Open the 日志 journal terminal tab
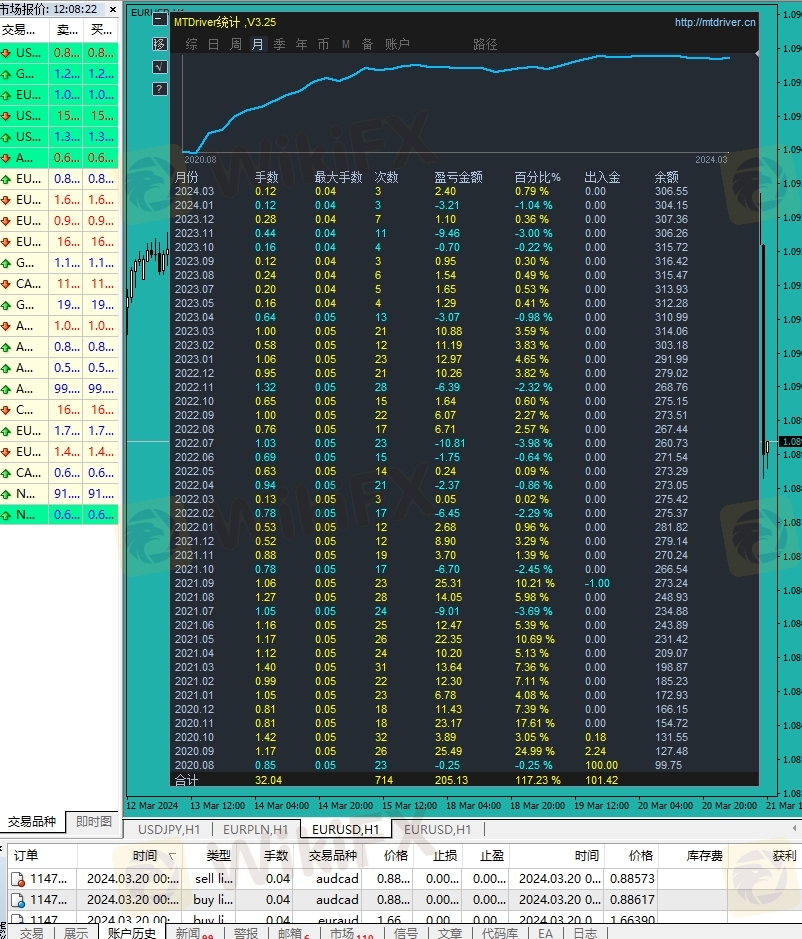This screenshot has width=802, height=939. tap(585, 933)
